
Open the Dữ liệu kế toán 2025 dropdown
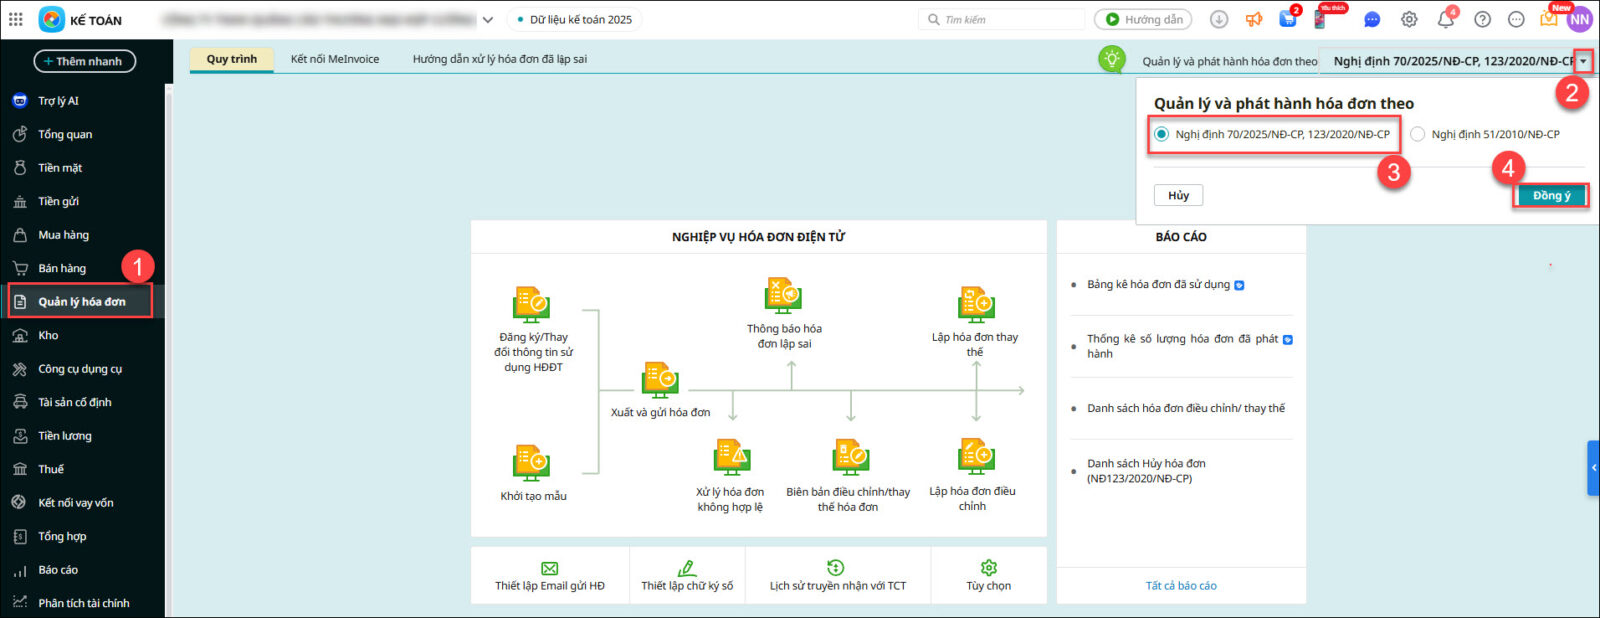(x=575, y=20)
